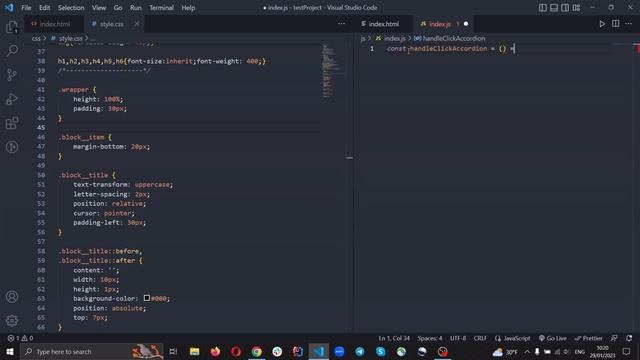This screenshot has height=360, width=640.
Task: Close the style.css tab
Action: click(137, 24)
